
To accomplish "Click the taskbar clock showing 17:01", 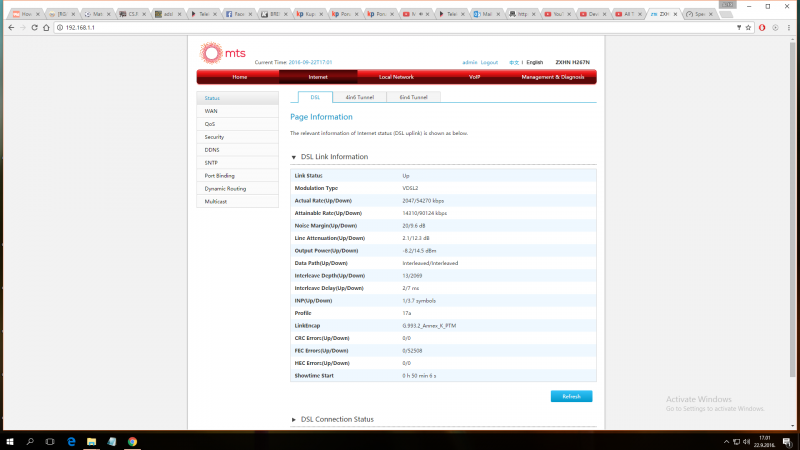I will click(764, 441).
